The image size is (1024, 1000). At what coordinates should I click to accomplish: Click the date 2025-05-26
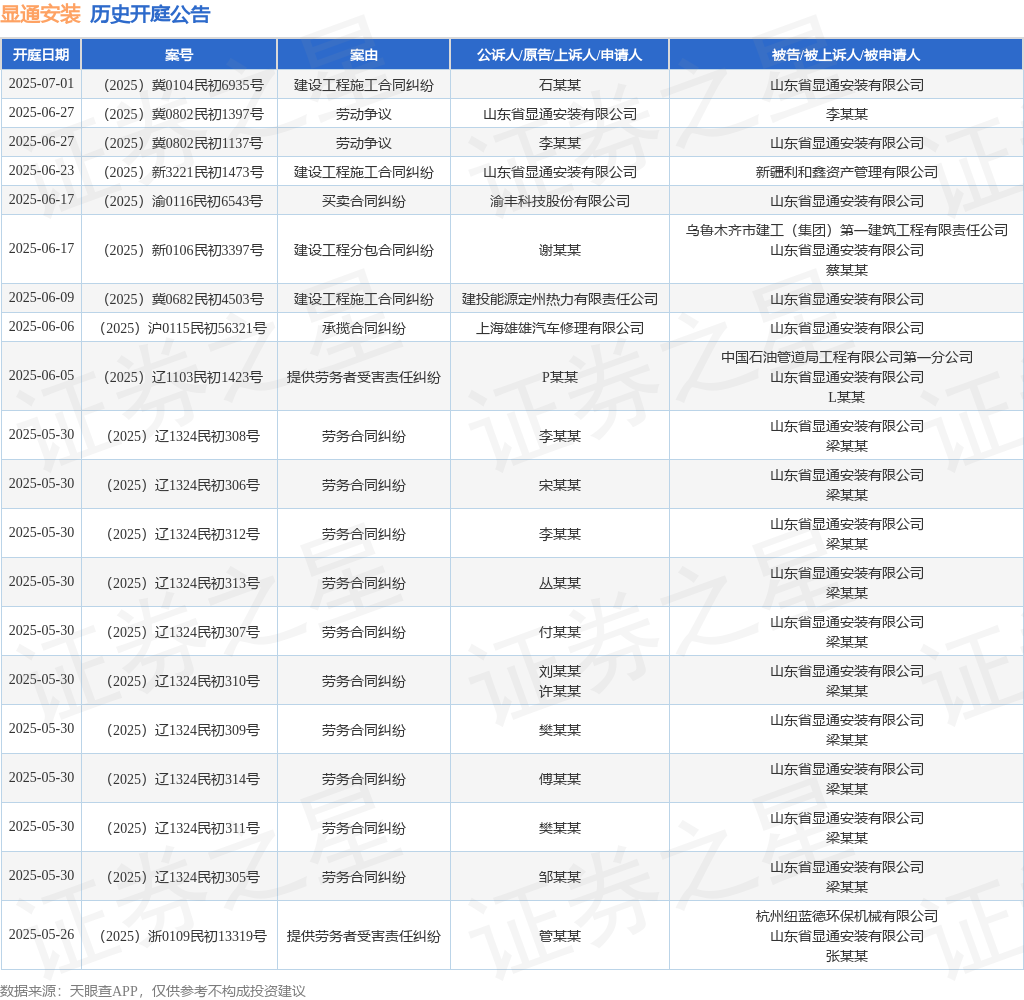click(41, 935)
